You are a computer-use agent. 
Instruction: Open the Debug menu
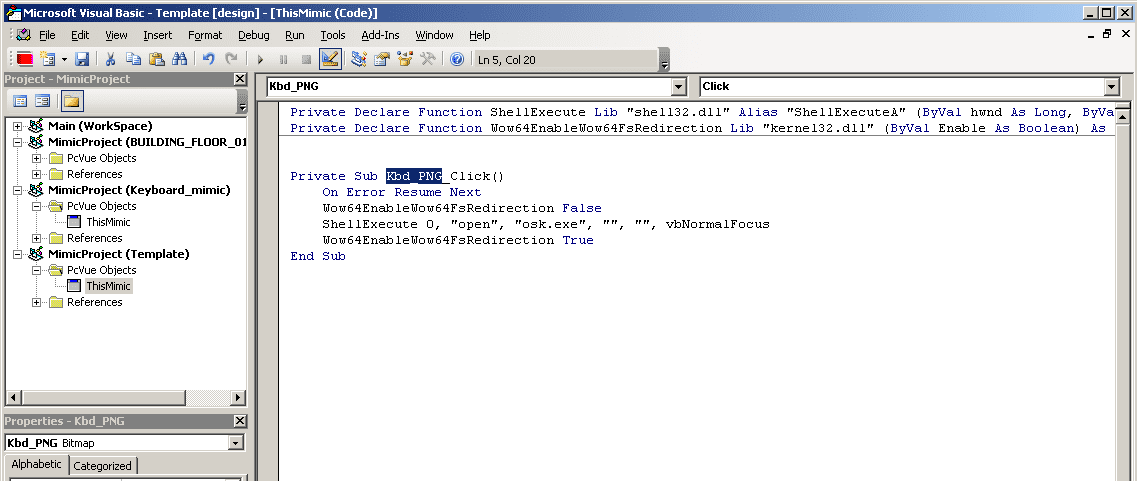click(253, 35)
